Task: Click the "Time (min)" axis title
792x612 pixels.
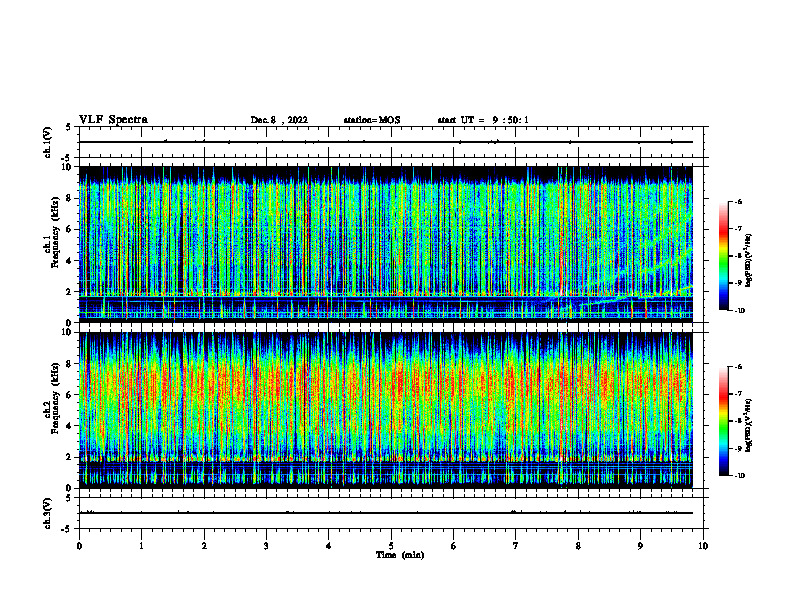Action: [x=400, y=555]
